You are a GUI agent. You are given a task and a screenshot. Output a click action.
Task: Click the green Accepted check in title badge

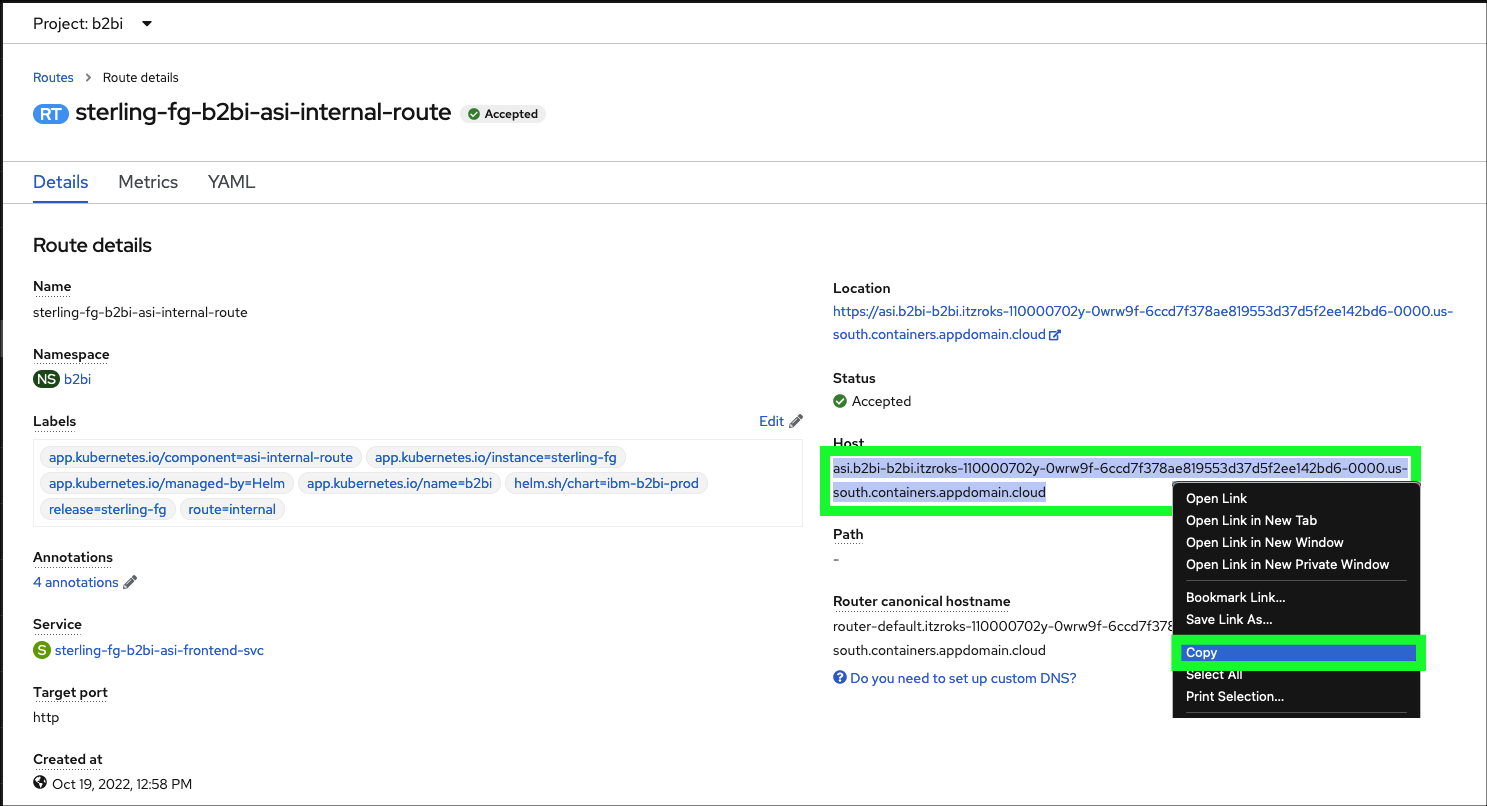pos(474,114)
